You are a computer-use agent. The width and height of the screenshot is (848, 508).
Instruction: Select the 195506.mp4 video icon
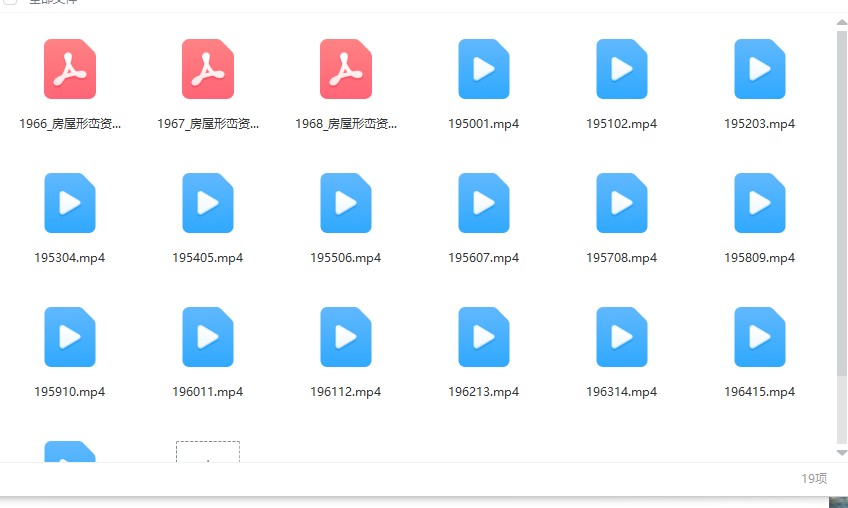point(346,203)
